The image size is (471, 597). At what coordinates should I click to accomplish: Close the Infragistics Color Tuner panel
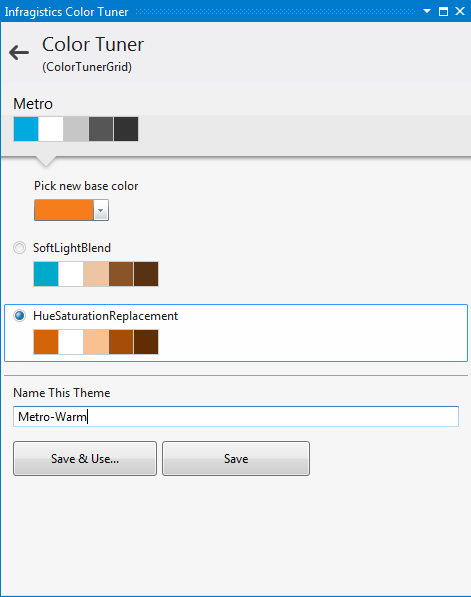pyautogui.click(x=460, y=11)
